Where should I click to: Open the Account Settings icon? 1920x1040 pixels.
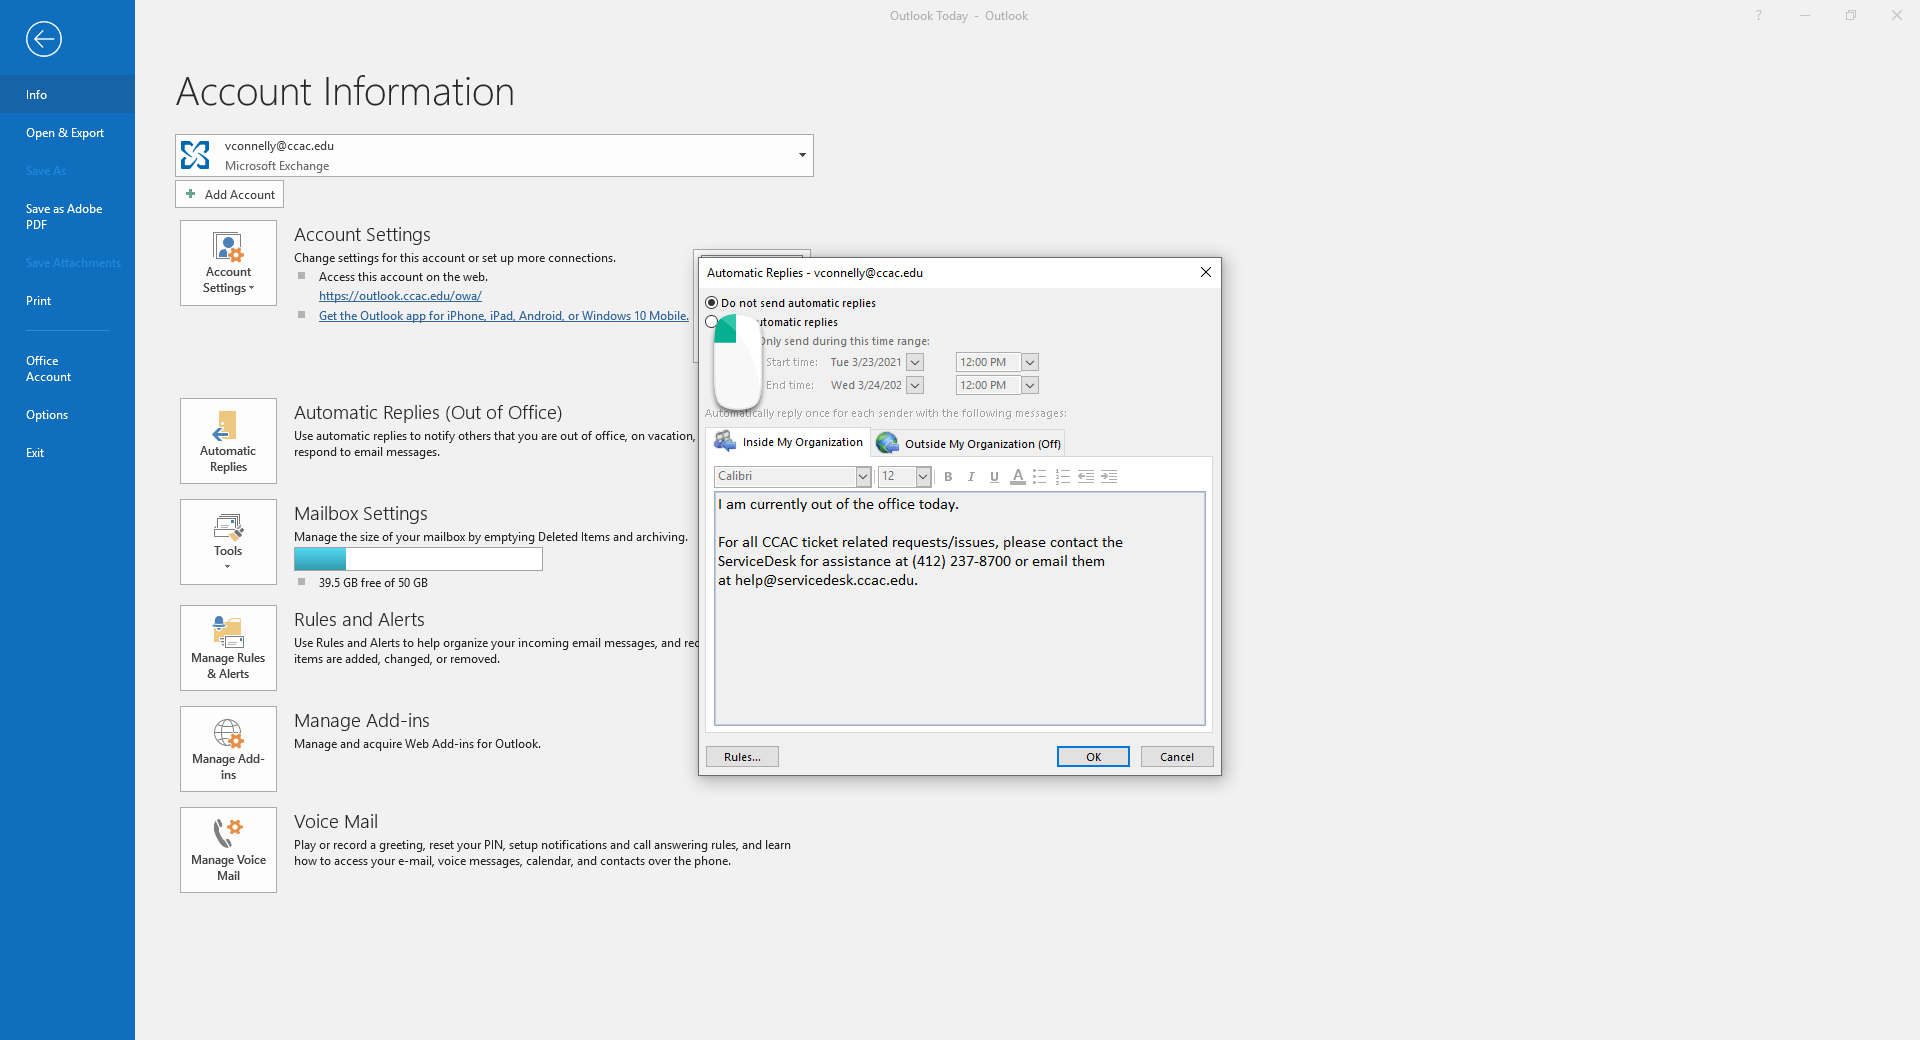[228, 262]
